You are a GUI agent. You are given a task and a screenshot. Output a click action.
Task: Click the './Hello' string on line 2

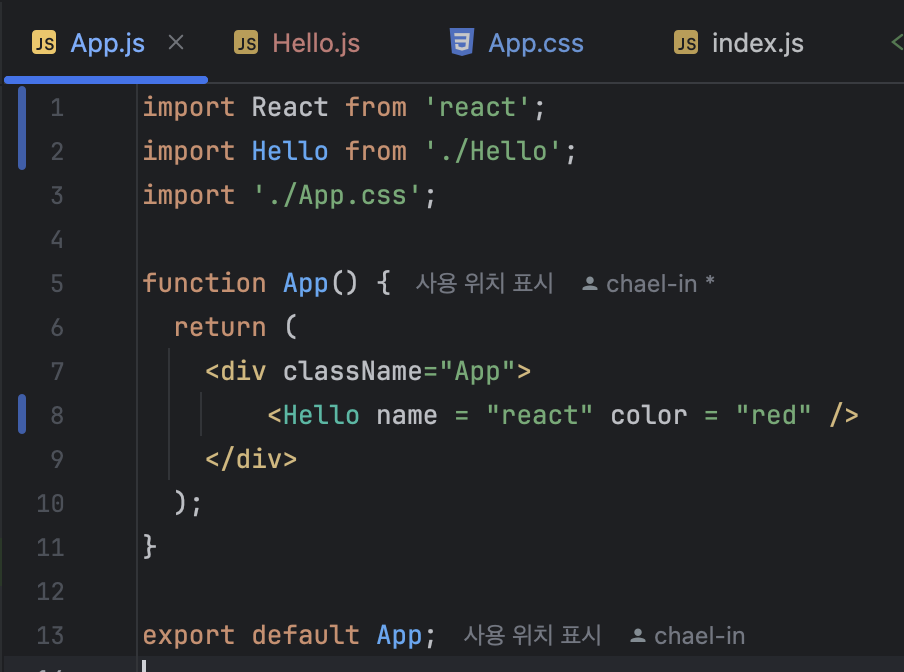pos(492,151)
